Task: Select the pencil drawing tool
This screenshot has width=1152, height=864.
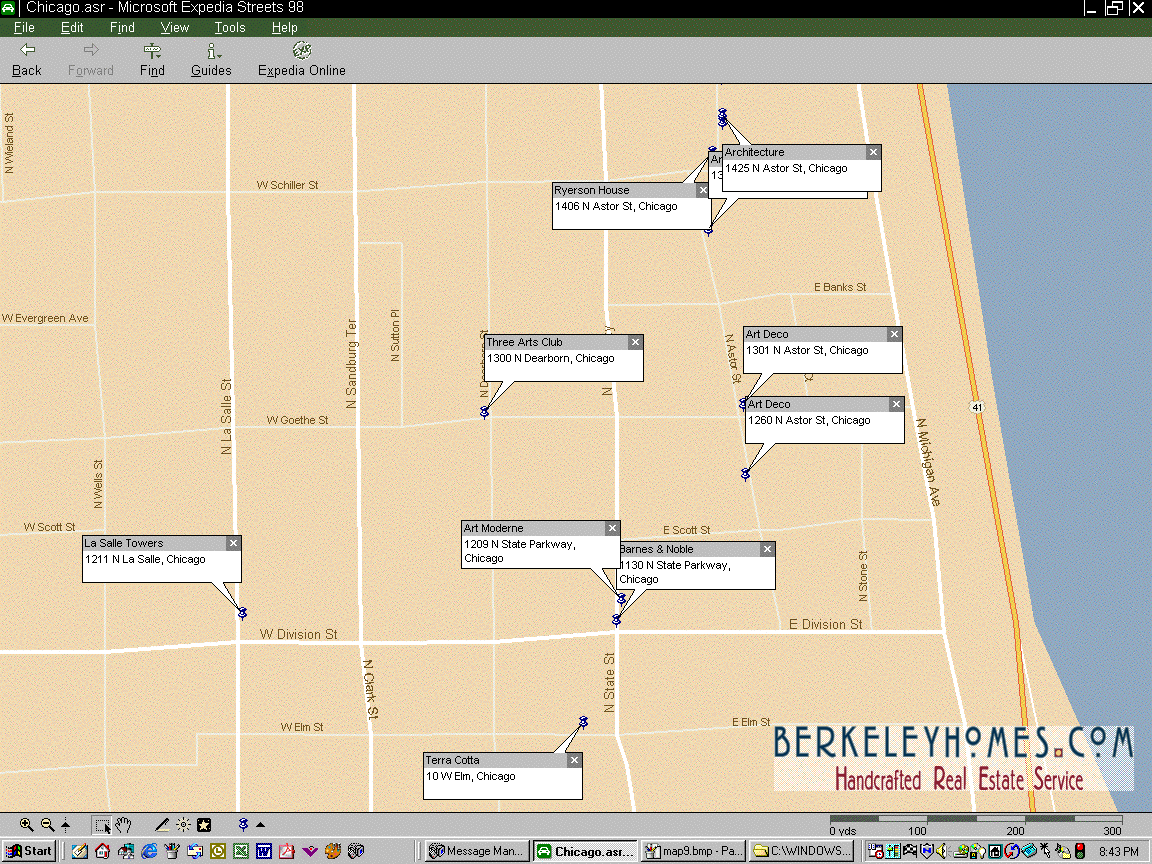Action: coord(162,825)
